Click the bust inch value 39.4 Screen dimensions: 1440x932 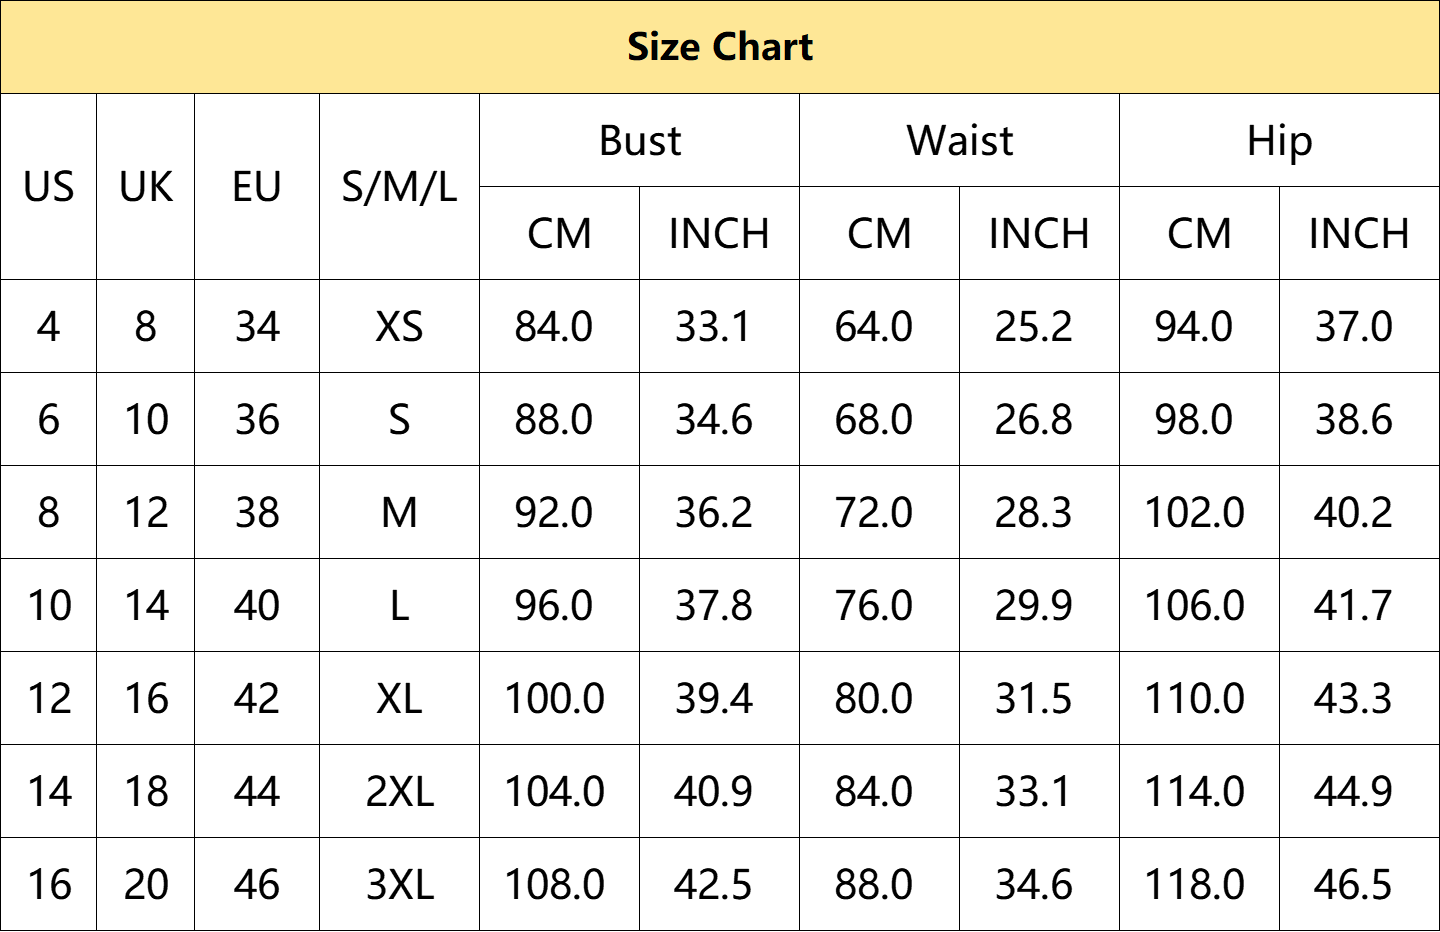click(713, 699)
